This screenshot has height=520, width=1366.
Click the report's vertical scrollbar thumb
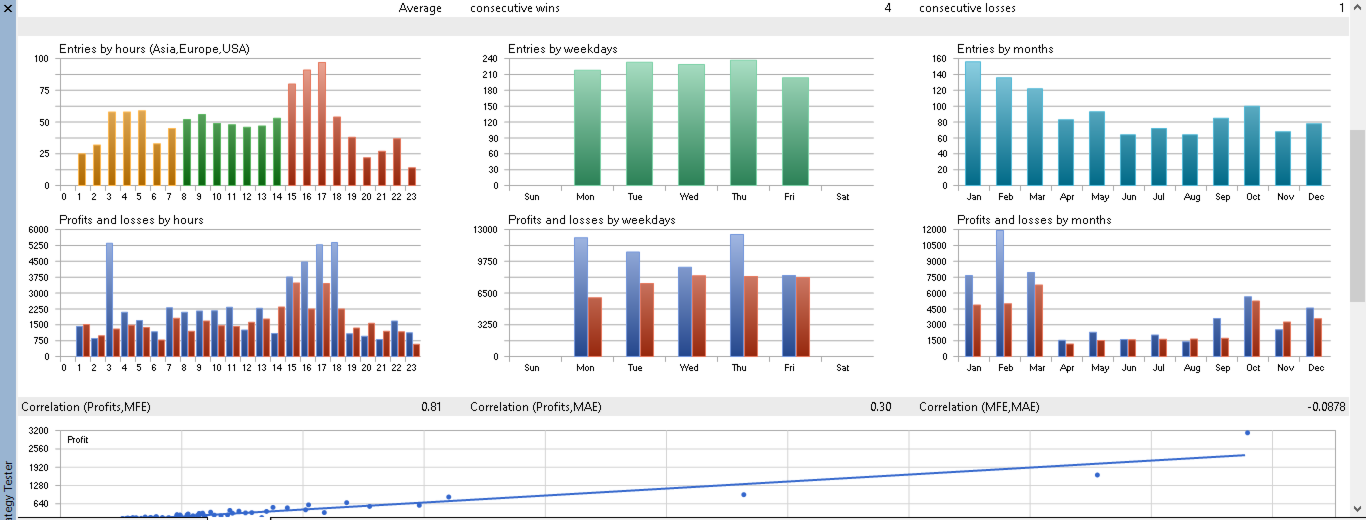[1357, 214]
